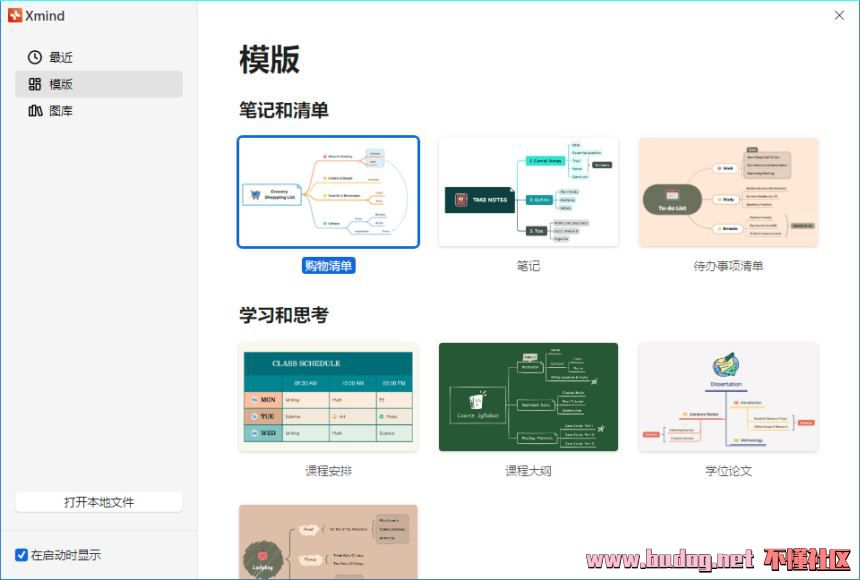The height and width of the screenshot is (580, 860).
Task: Click the clock icon beside 最近
Action: click(35, 57)
